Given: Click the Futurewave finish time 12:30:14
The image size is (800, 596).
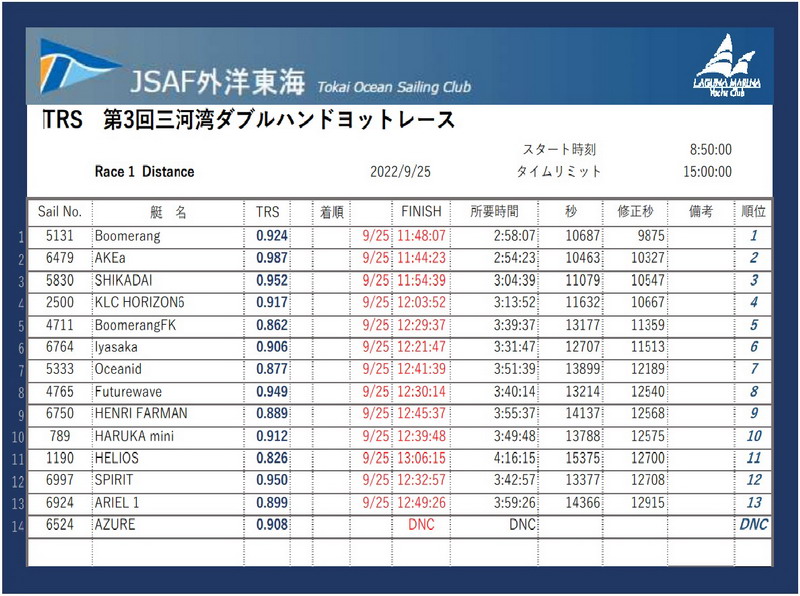Looking at the screenshot, I should 421,391.
